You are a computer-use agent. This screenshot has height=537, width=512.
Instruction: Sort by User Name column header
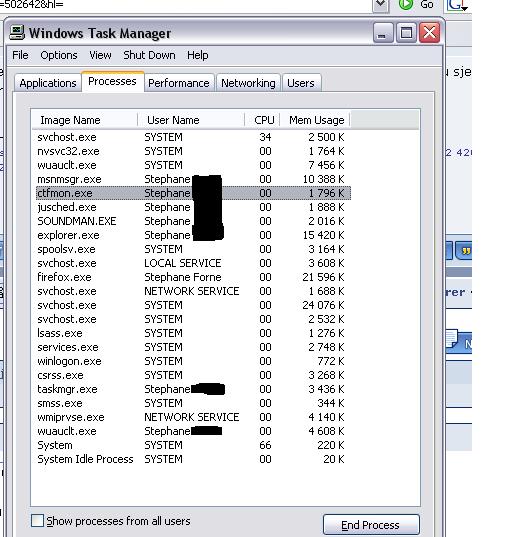pyautogui.click(x=191, y=120)
